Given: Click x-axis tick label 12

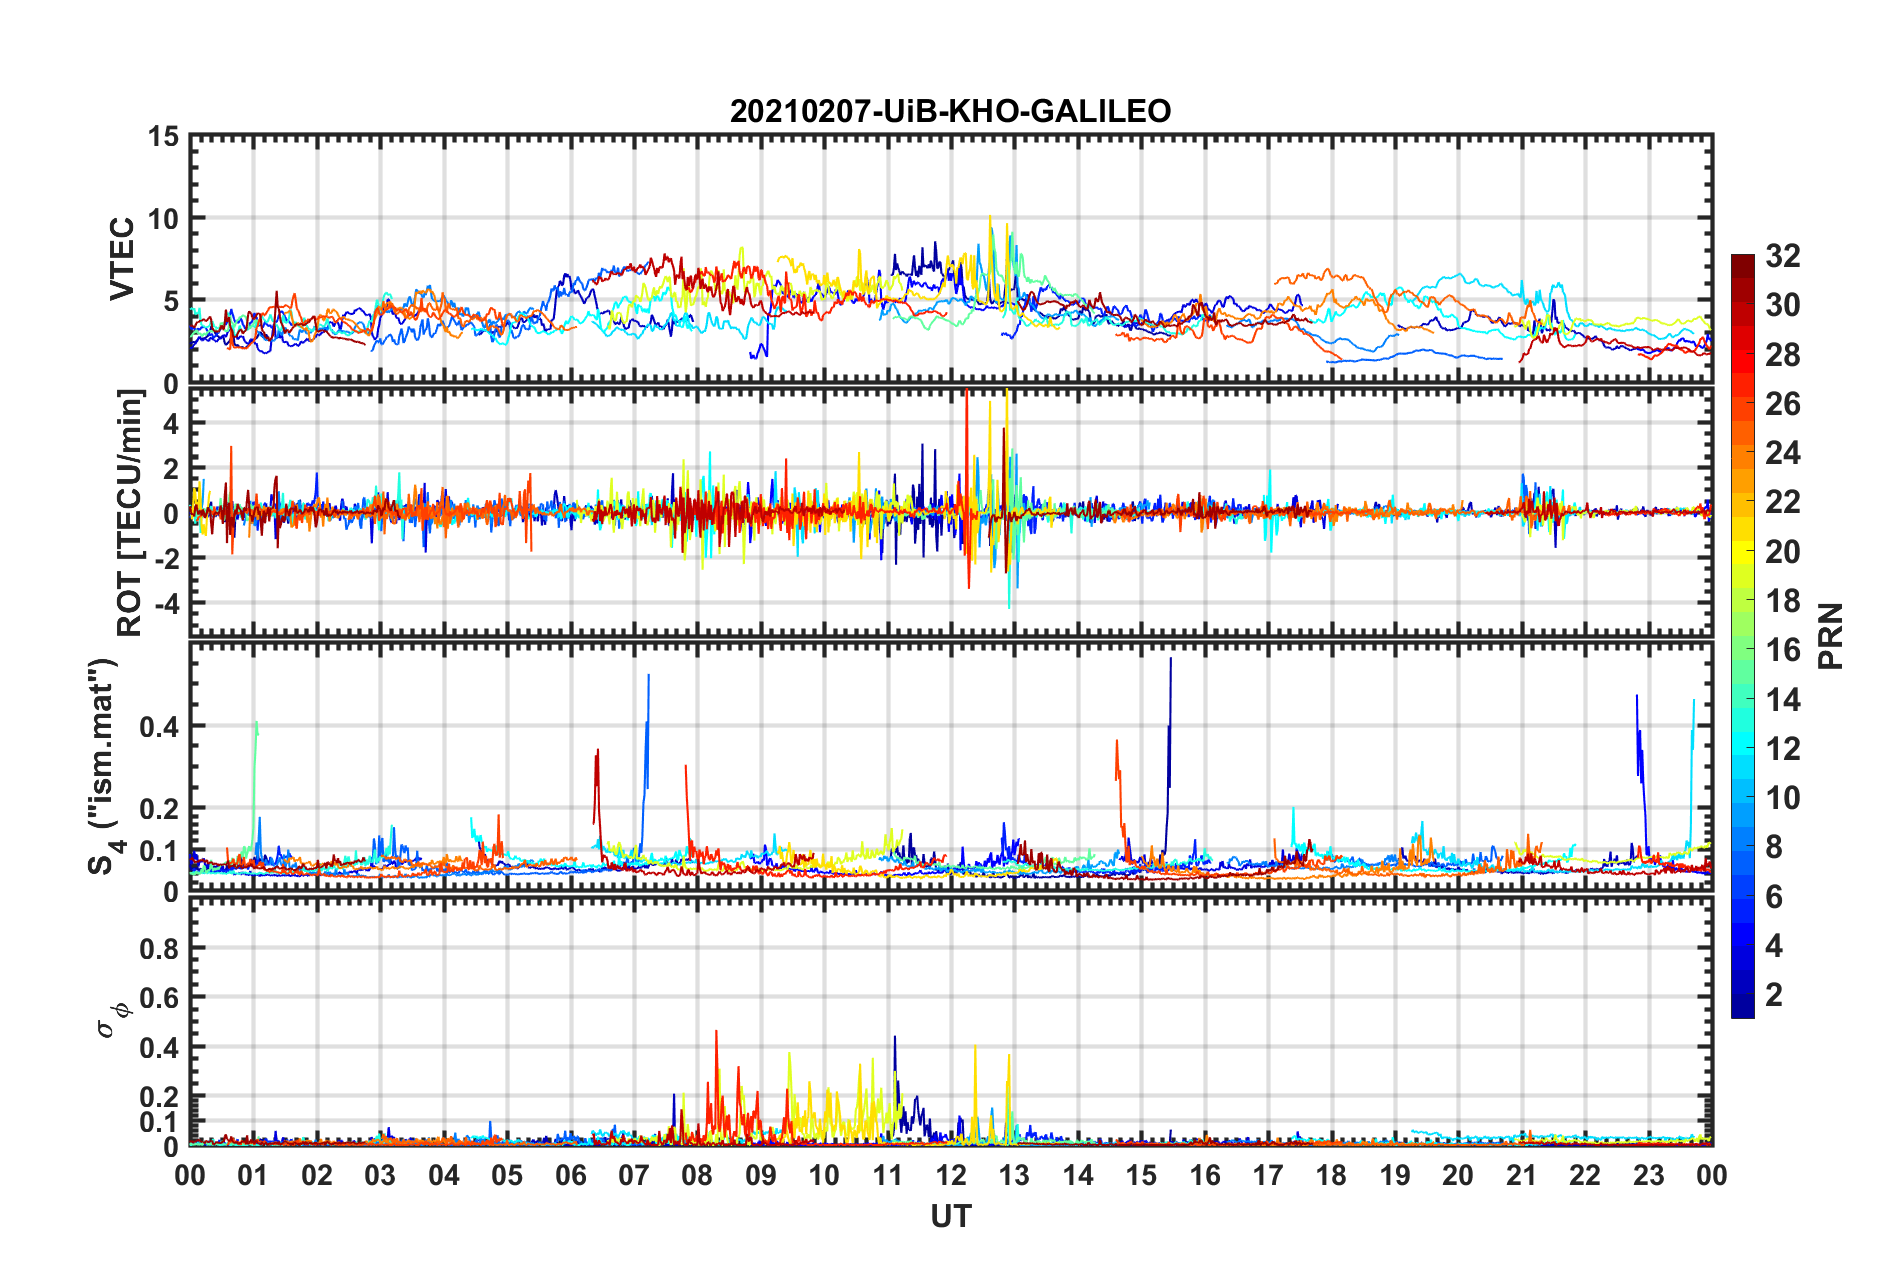Looking at the screenshot, I should pos(951,1175).
